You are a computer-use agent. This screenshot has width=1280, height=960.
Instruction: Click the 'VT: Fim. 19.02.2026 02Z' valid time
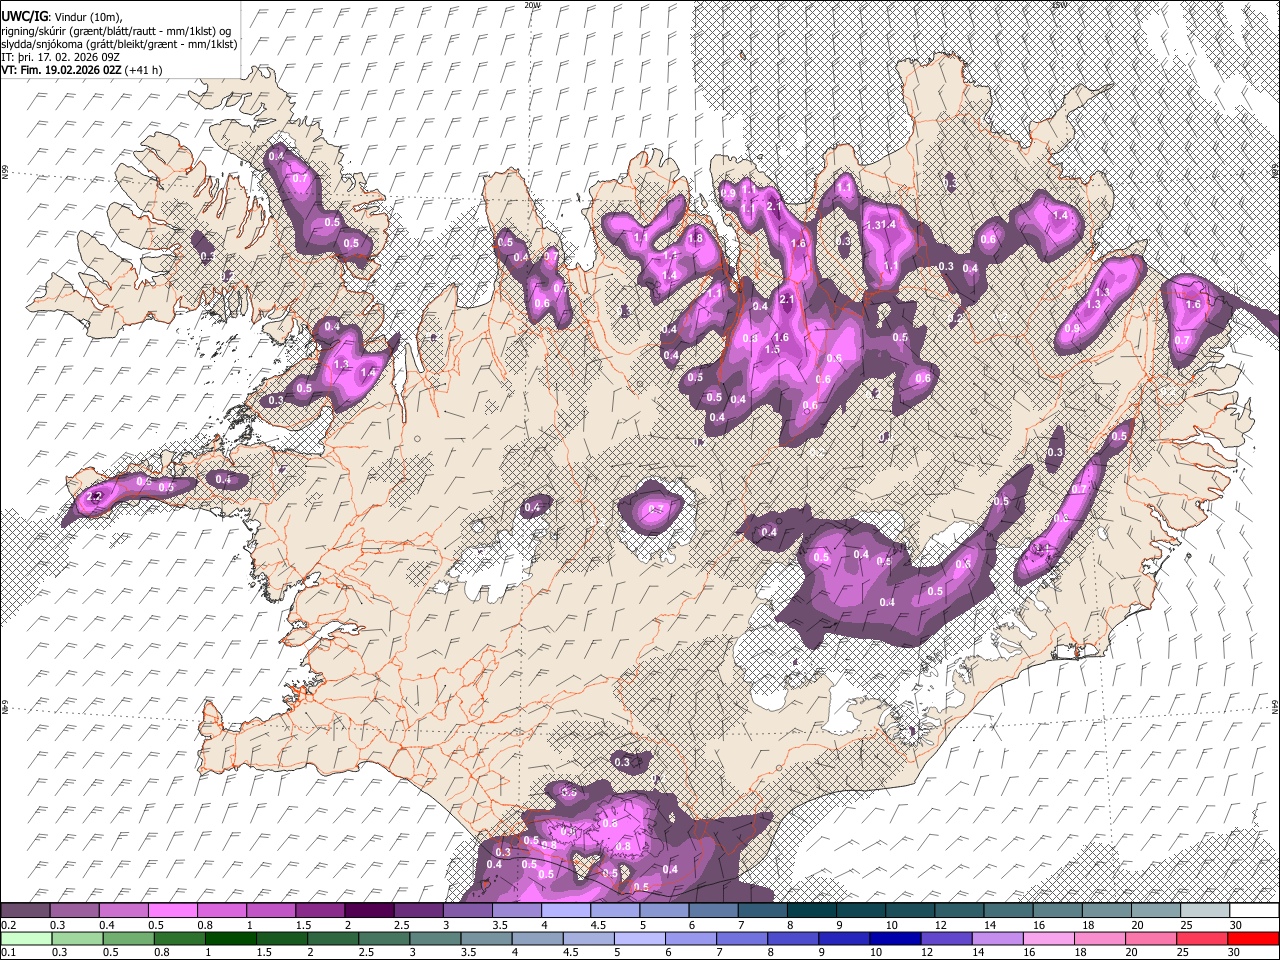tap(61, 70)
